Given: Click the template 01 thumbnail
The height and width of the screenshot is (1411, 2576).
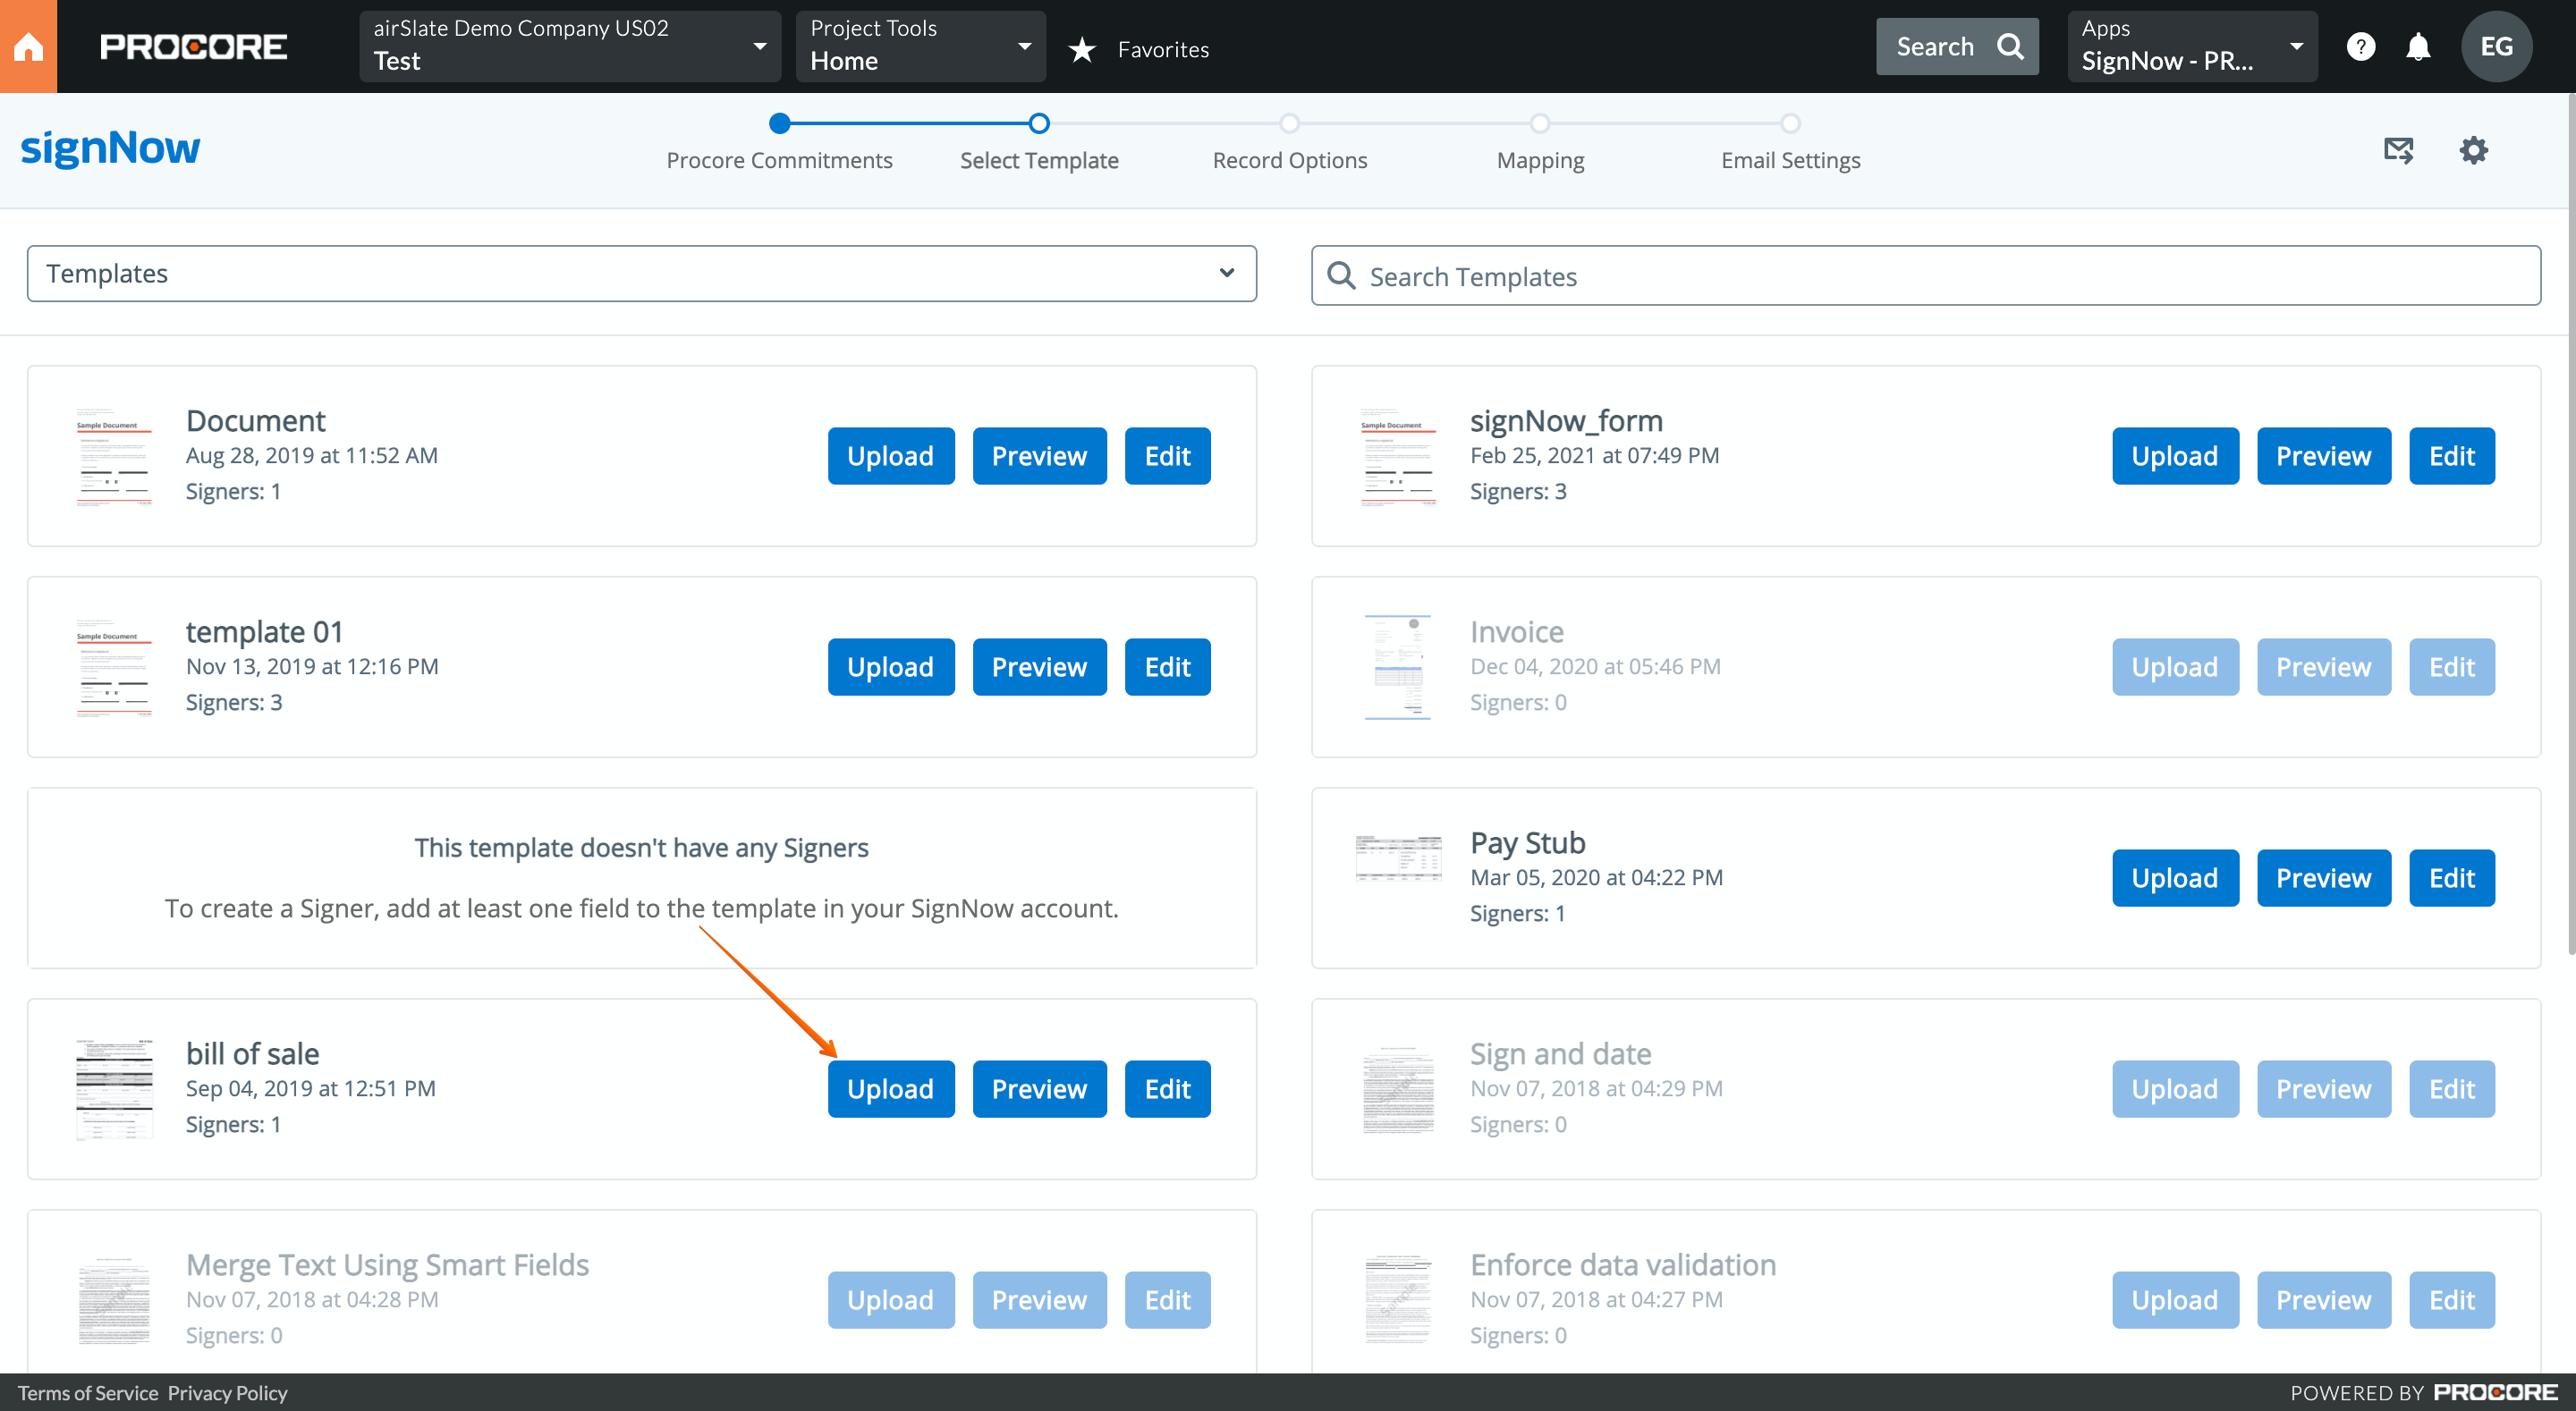Looking at the screenshot, I should (x=114, y=668).
